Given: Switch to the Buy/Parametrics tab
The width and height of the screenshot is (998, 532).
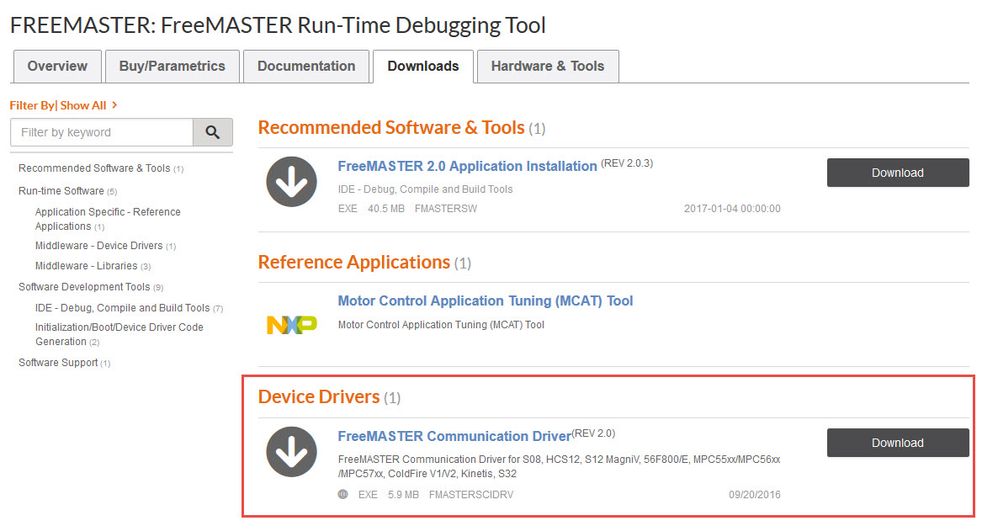Looking at the screenshot, I should click(172, 67).
